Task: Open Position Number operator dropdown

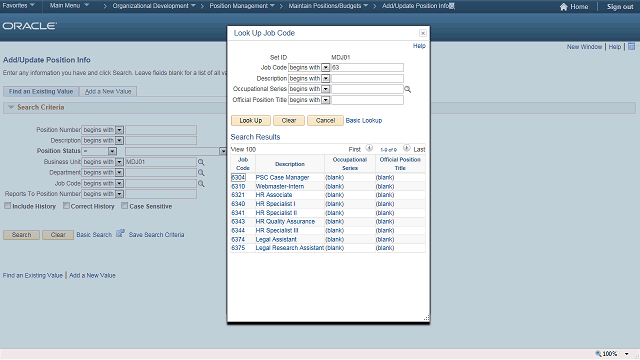Action: 119,130
